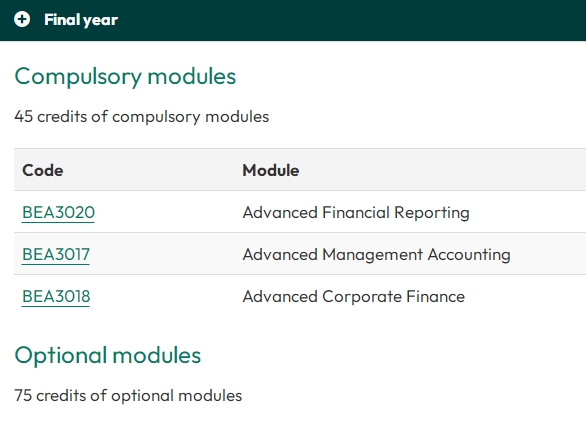Viewport: 586px width, 426px height.
Task: Expand the Final year accordion title
Action: pyautogui.click(x=81, y=20)
